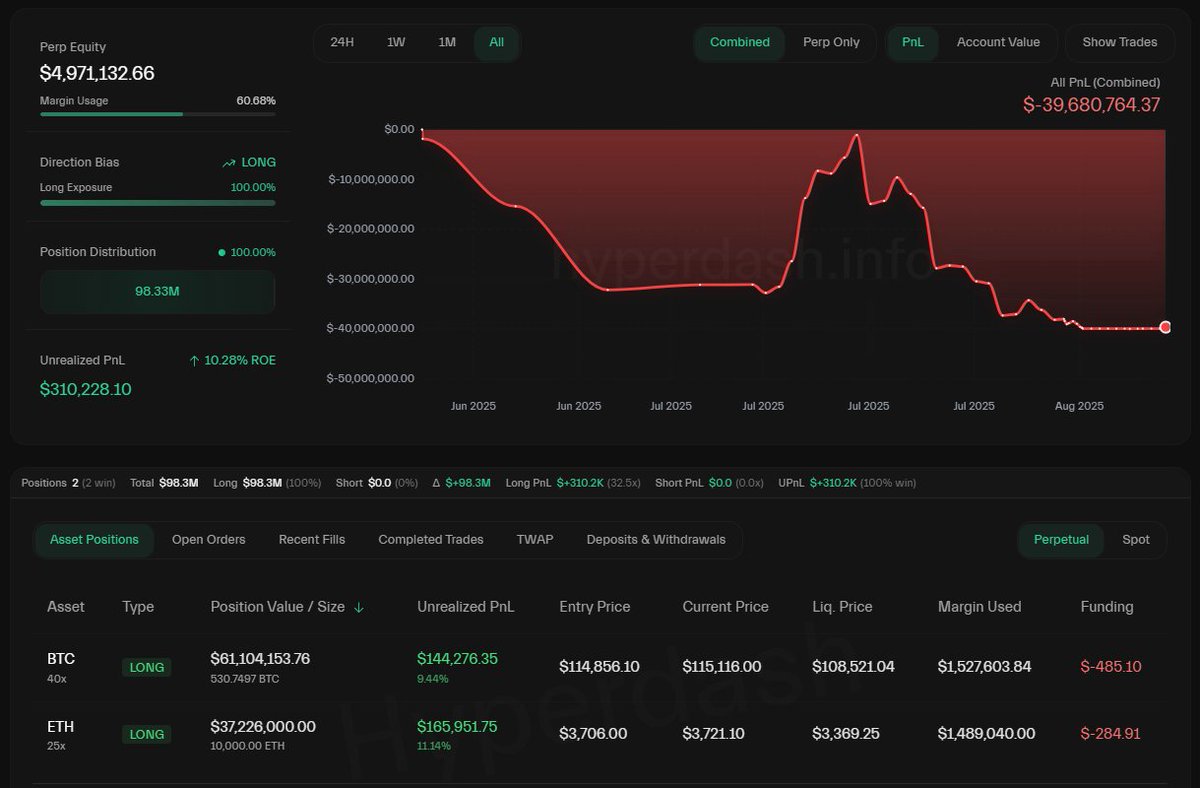Switch chart to Perp Only mode
The height and width of the screenshot is (788, 1200).
[831, 42]
